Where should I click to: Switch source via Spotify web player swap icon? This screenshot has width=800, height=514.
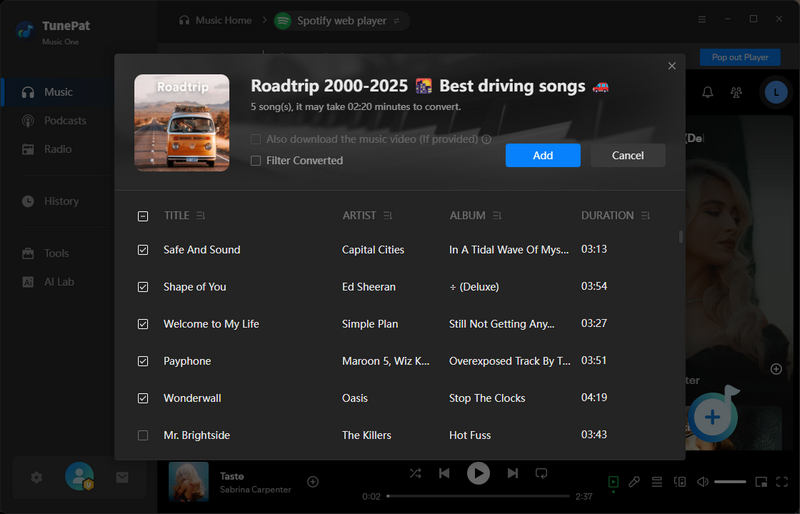(x=396, y=21)
